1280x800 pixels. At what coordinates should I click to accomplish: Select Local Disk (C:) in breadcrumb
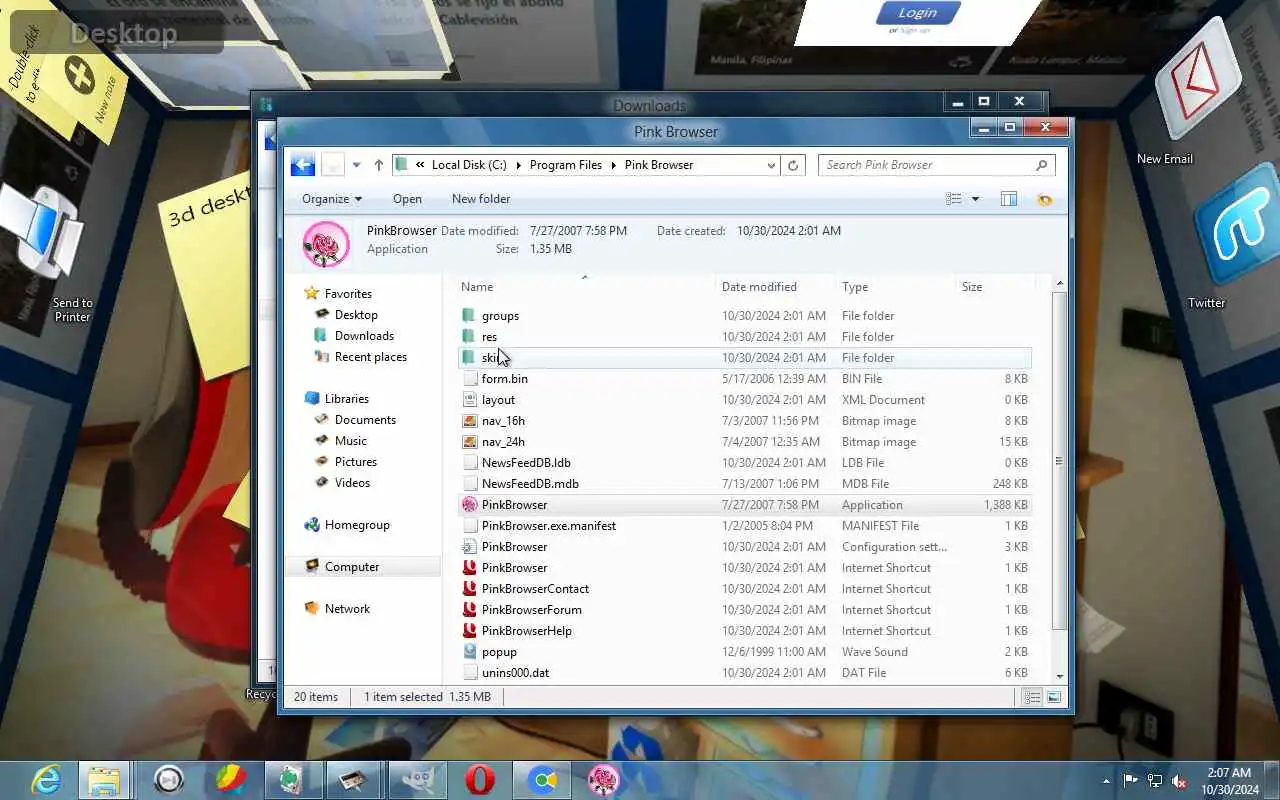469,165
